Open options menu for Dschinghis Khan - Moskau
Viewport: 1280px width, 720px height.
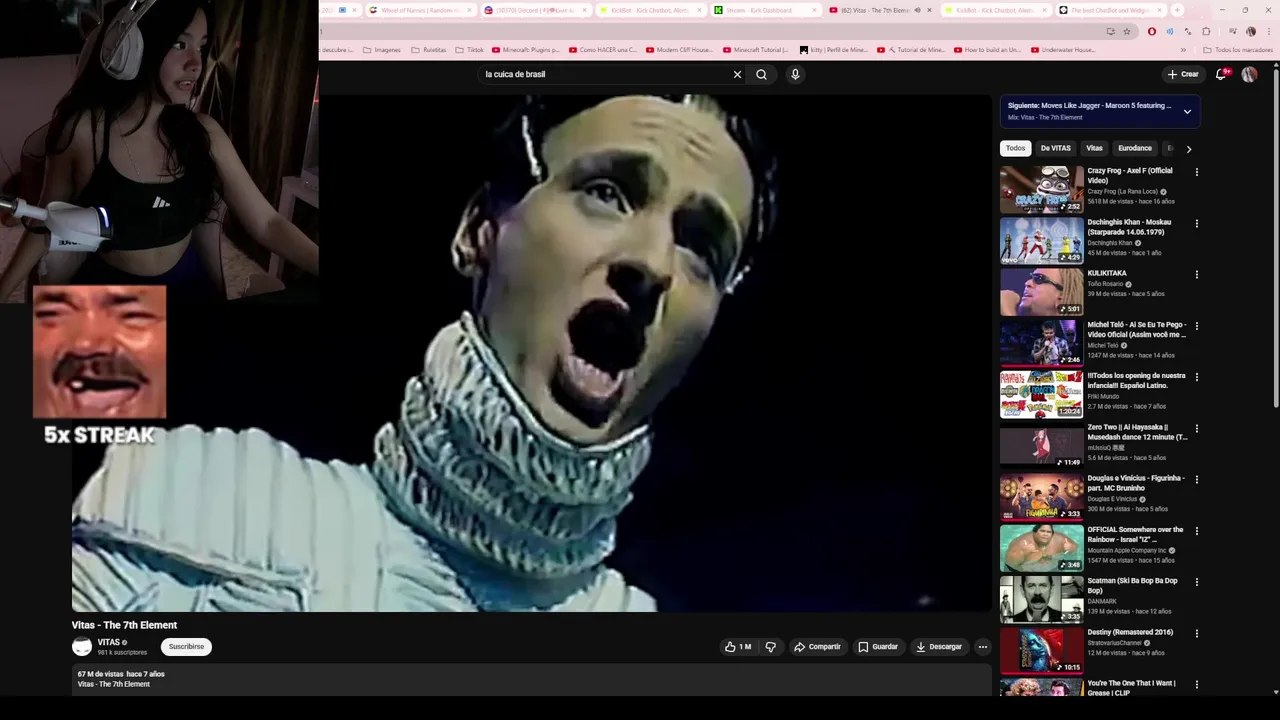point(1196,223)
